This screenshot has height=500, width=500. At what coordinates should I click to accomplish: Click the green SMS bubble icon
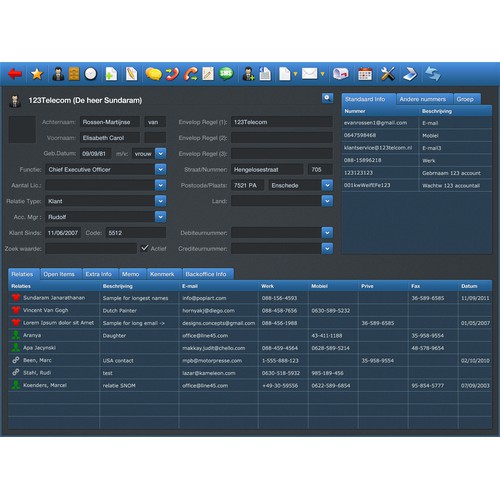[226, 74]
